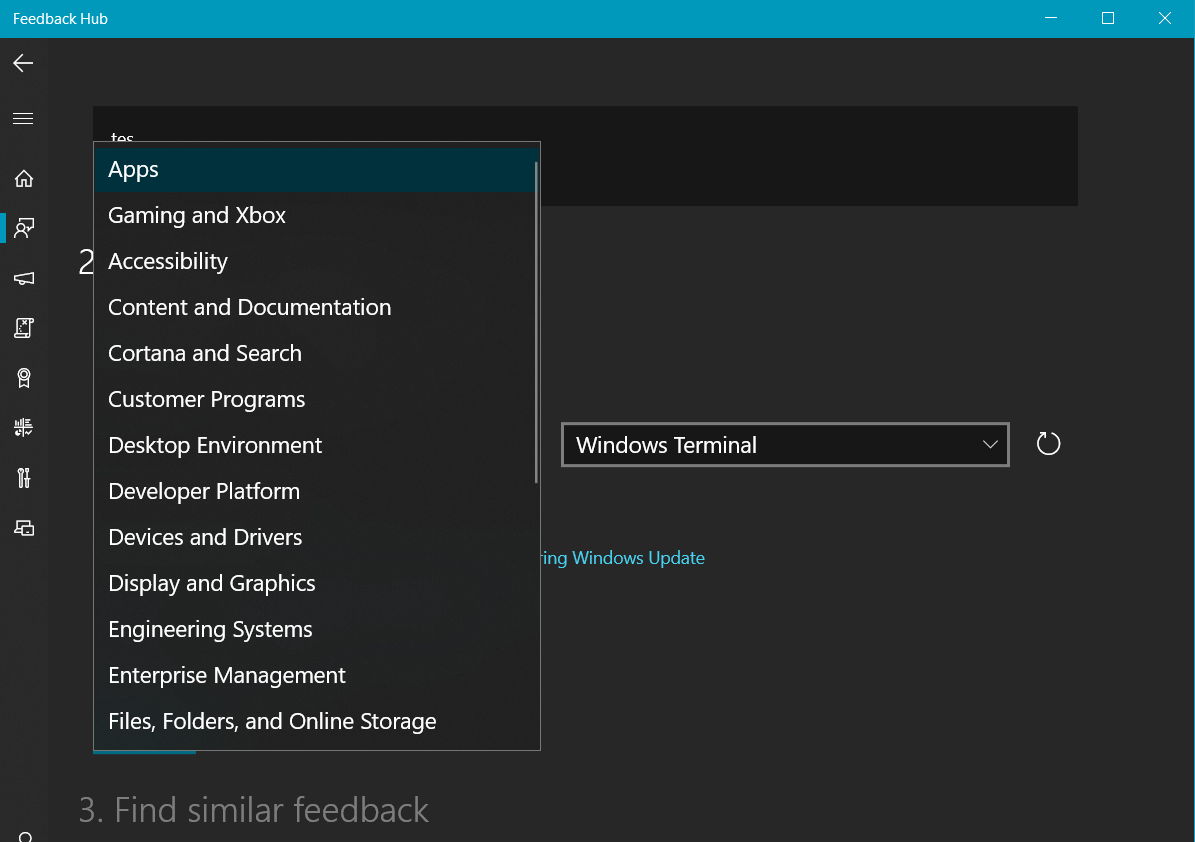Select Cortana and Search category

pos(315,353)
